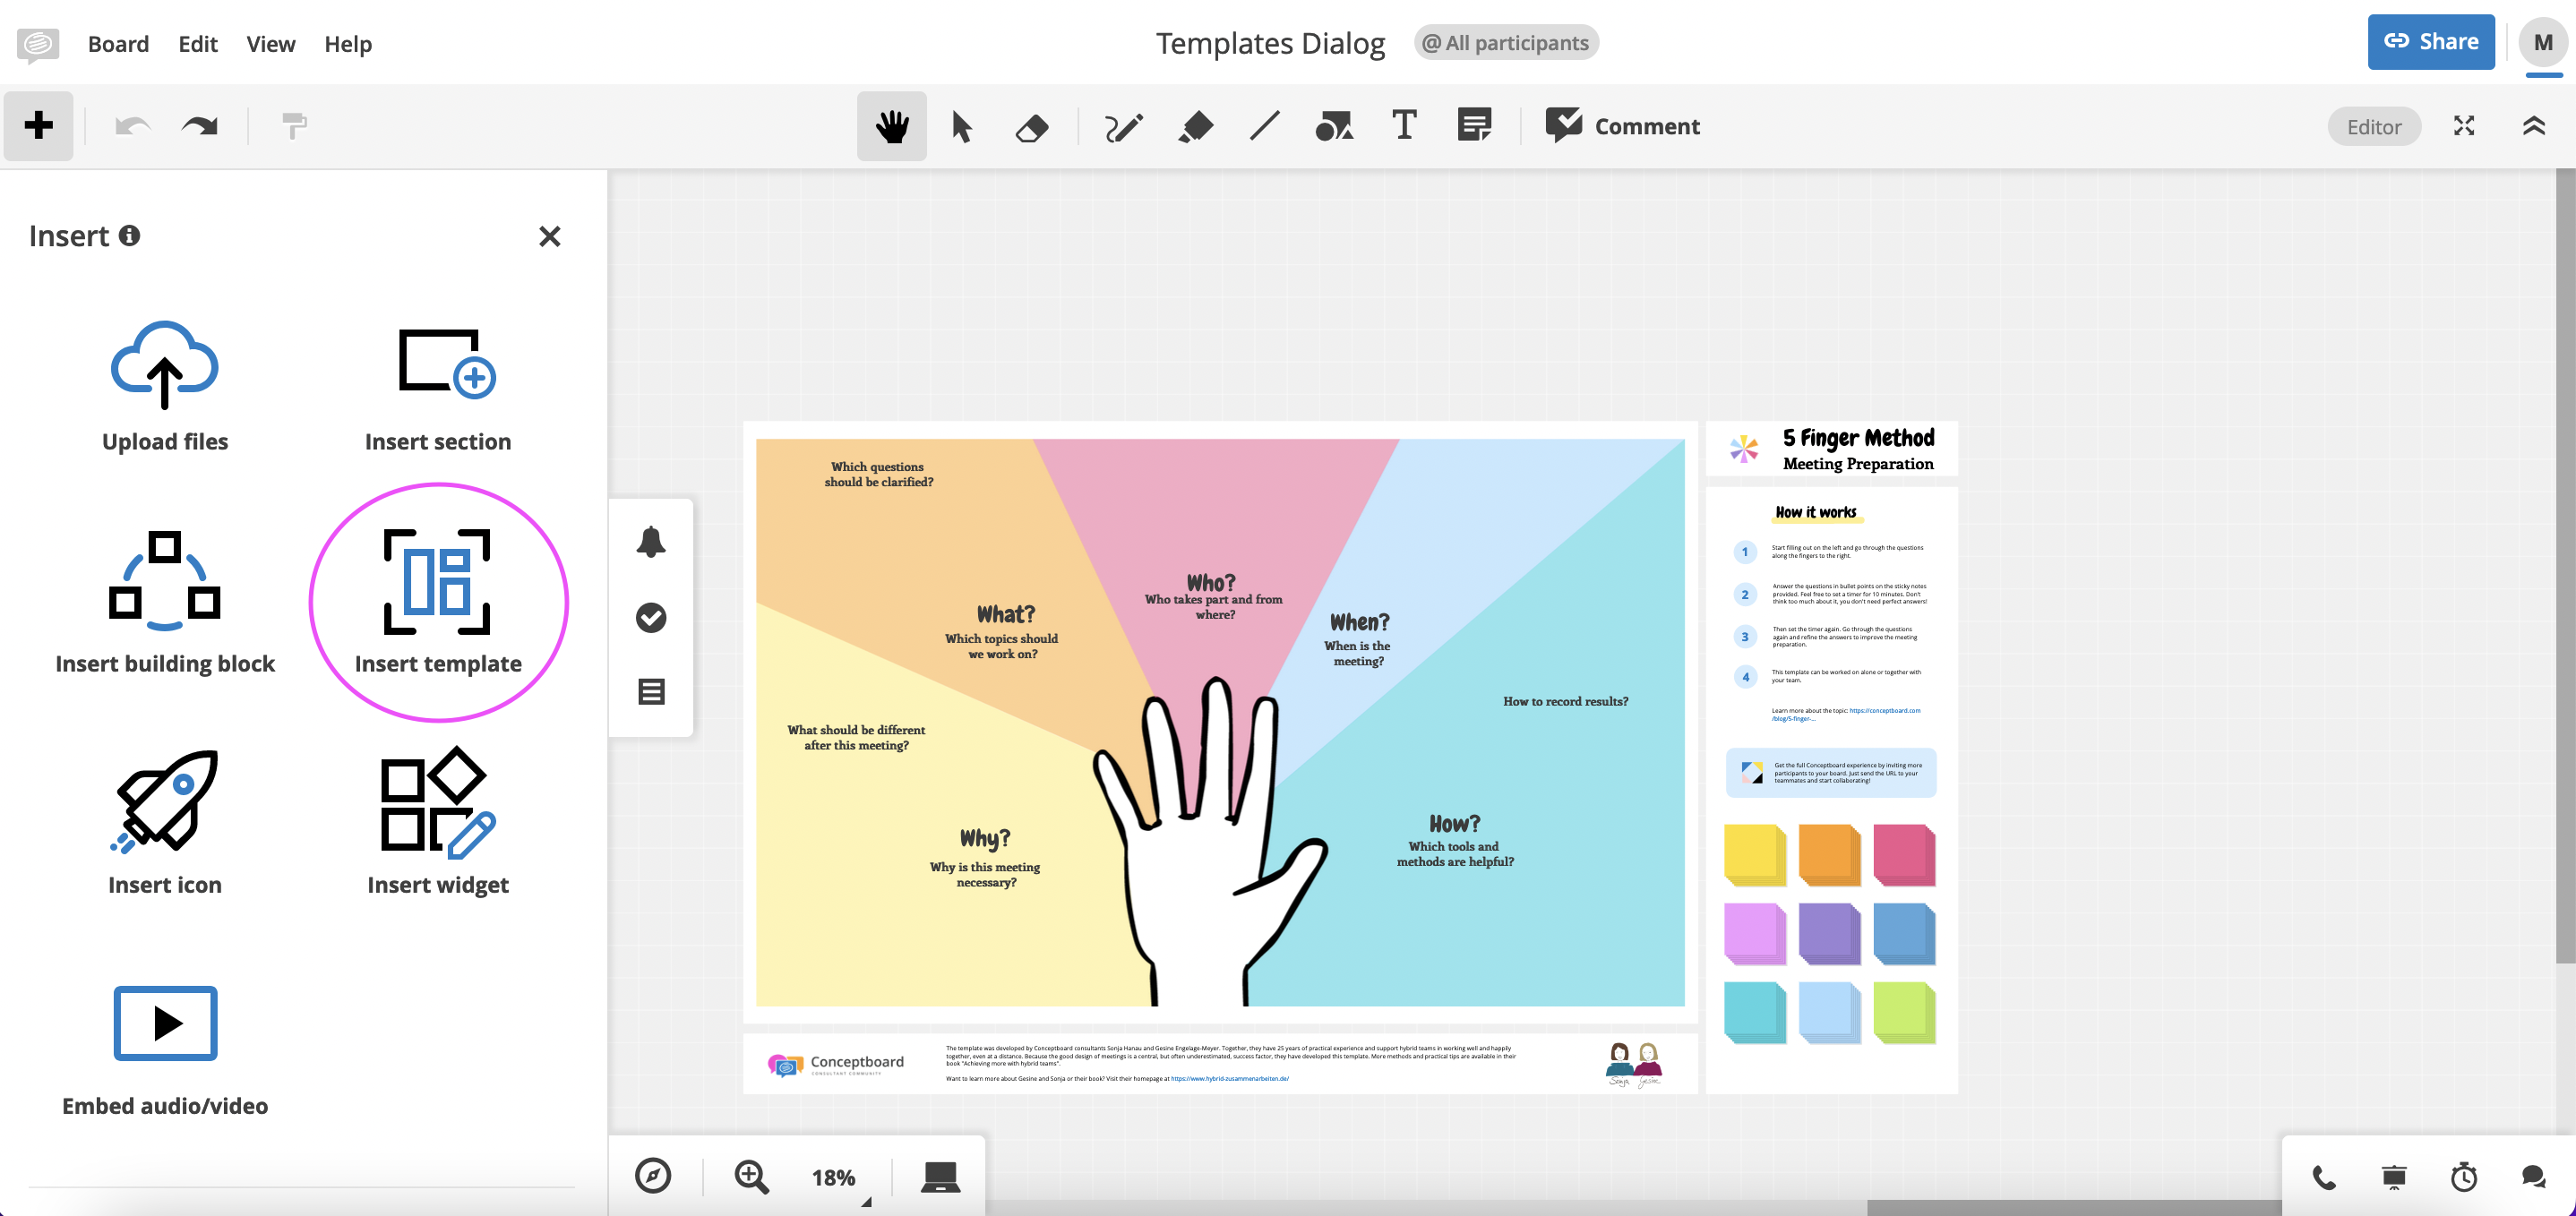The image size is (2576, 1216).
Task: Choose the highlighter marker tool
Action: click(x=1195, y=127)
